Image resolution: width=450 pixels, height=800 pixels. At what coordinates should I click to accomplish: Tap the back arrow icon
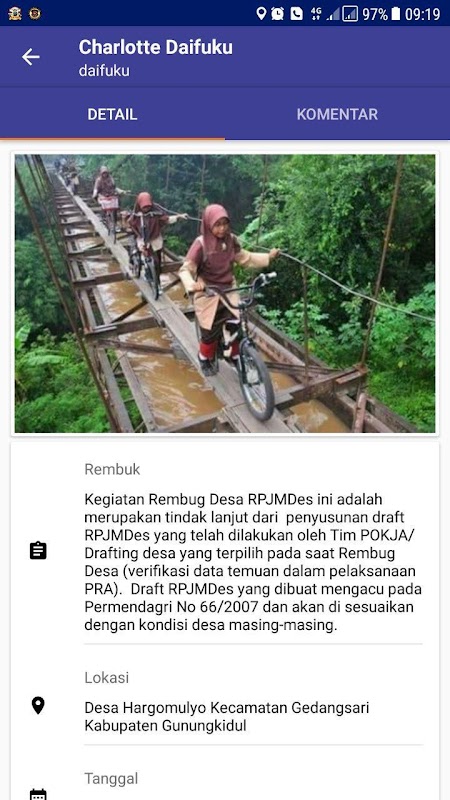[x=31, y=57]
